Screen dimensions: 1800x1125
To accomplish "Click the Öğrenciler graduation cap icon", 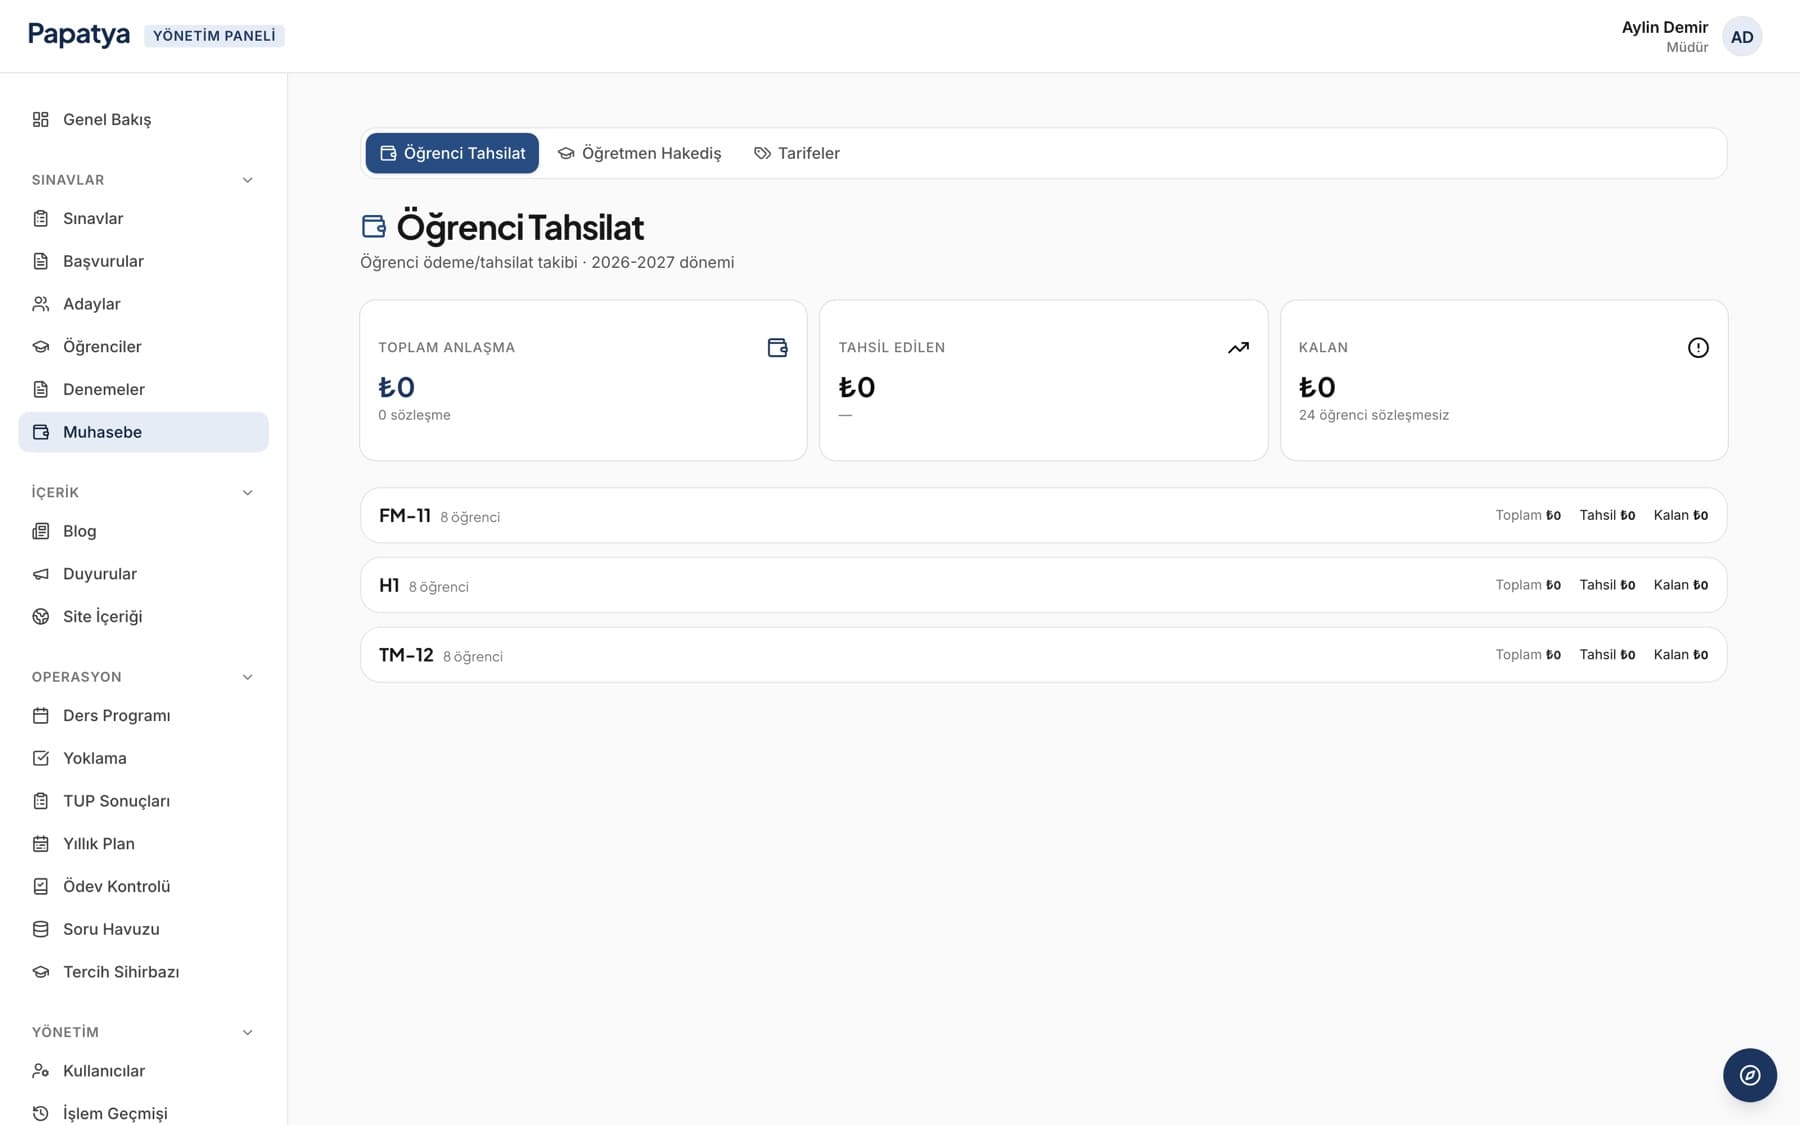I will point(41,347).
